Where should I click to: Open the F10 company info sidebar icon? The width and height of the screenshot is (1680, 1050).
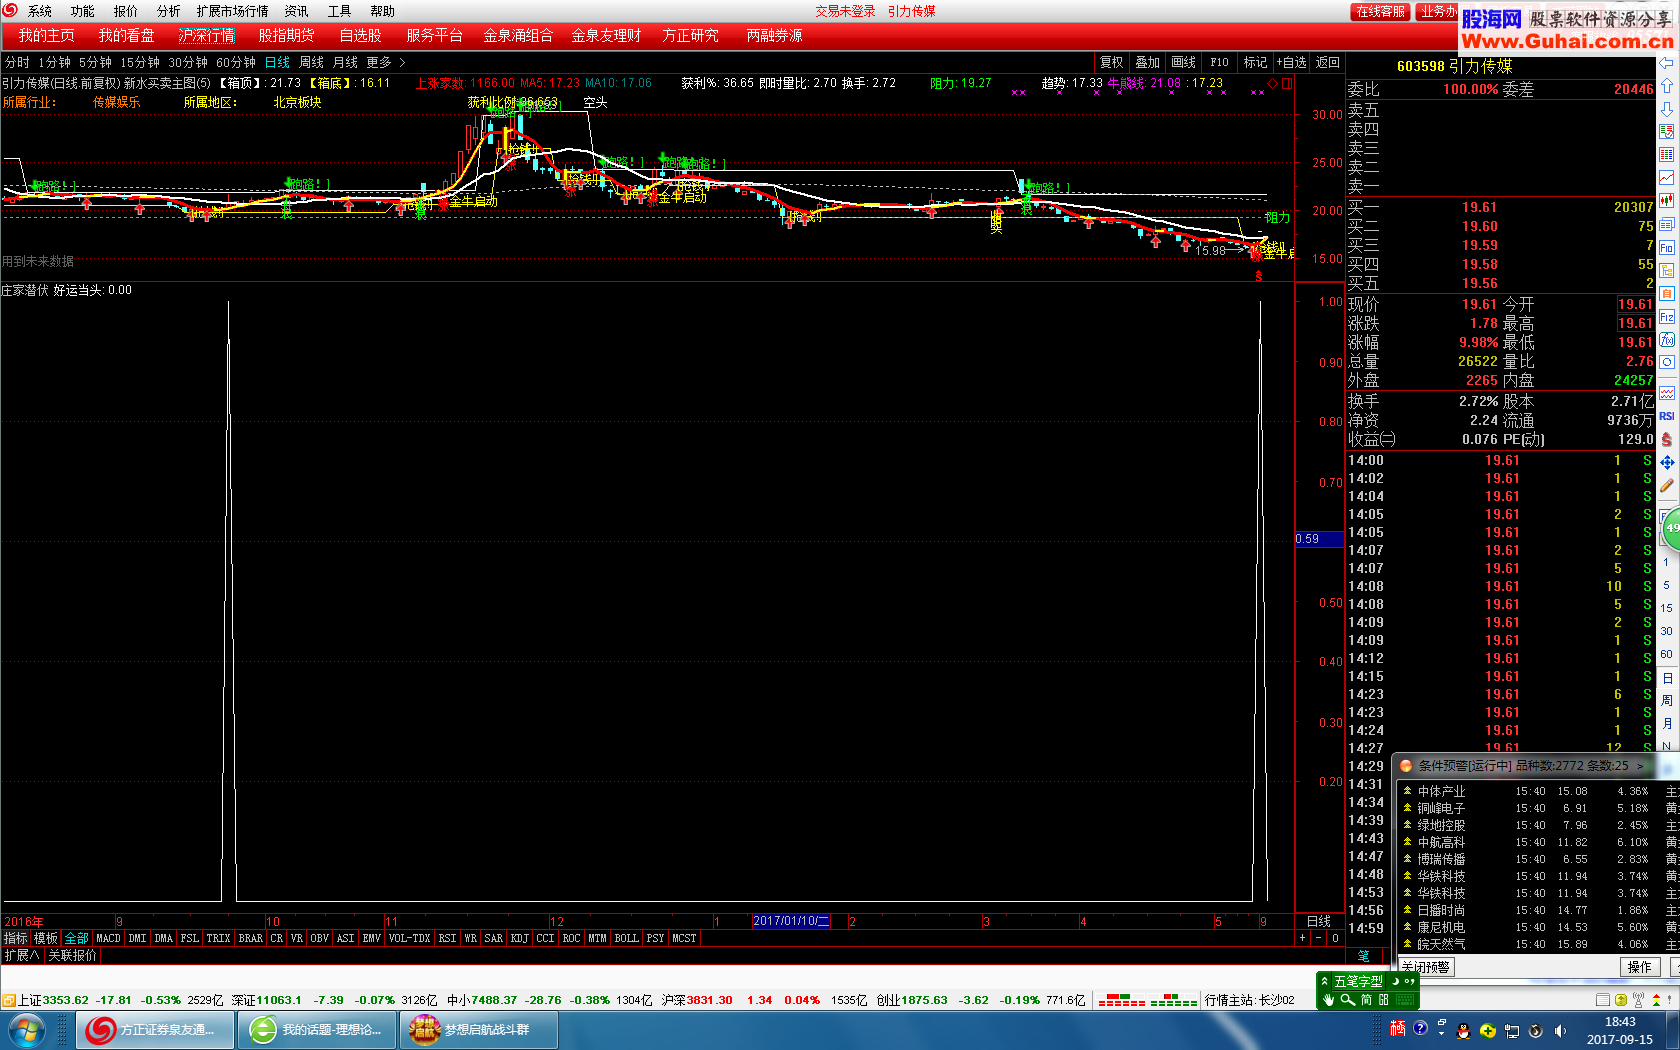[x=1667, y=248]
